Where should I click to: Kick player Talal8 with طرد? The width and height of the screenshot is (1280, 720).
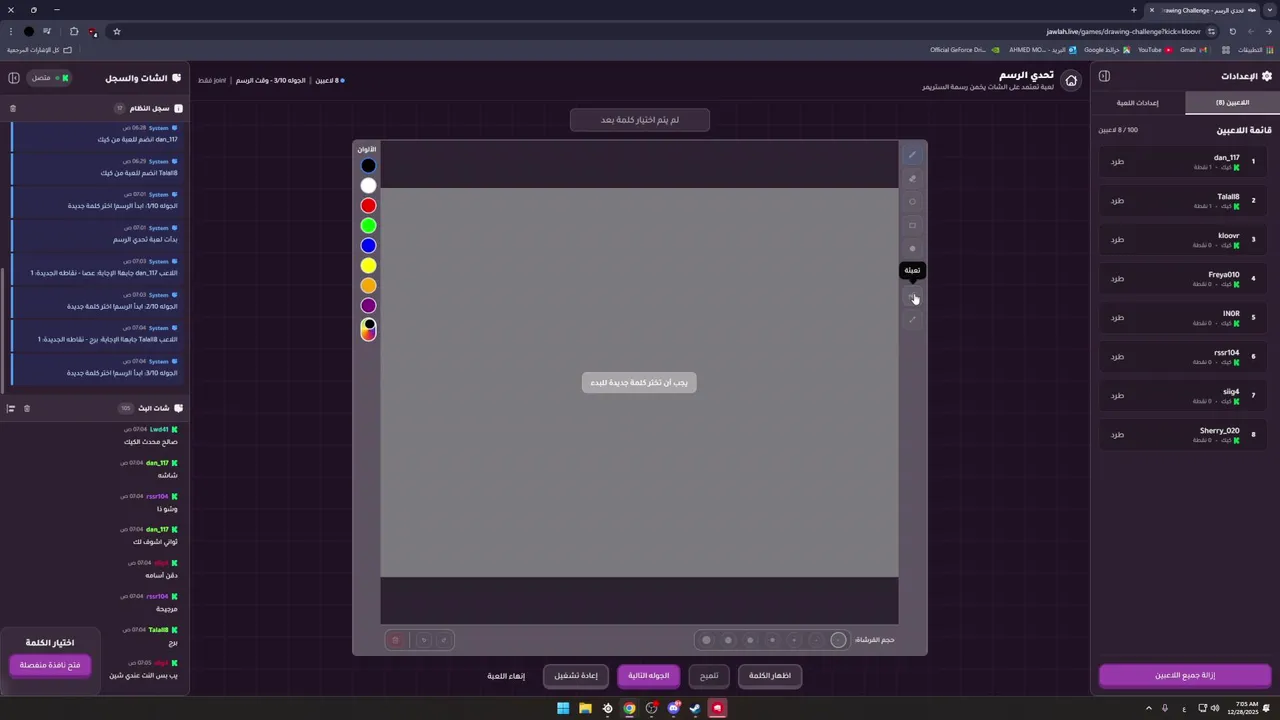tap(1117, 201)
